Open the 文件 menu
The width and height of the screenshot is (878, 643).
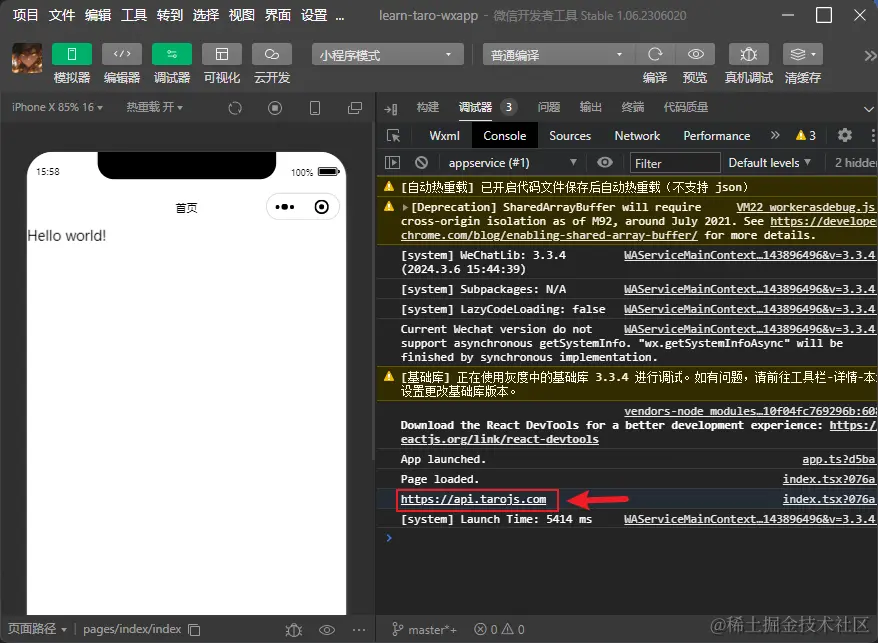[x=62, y=15]
